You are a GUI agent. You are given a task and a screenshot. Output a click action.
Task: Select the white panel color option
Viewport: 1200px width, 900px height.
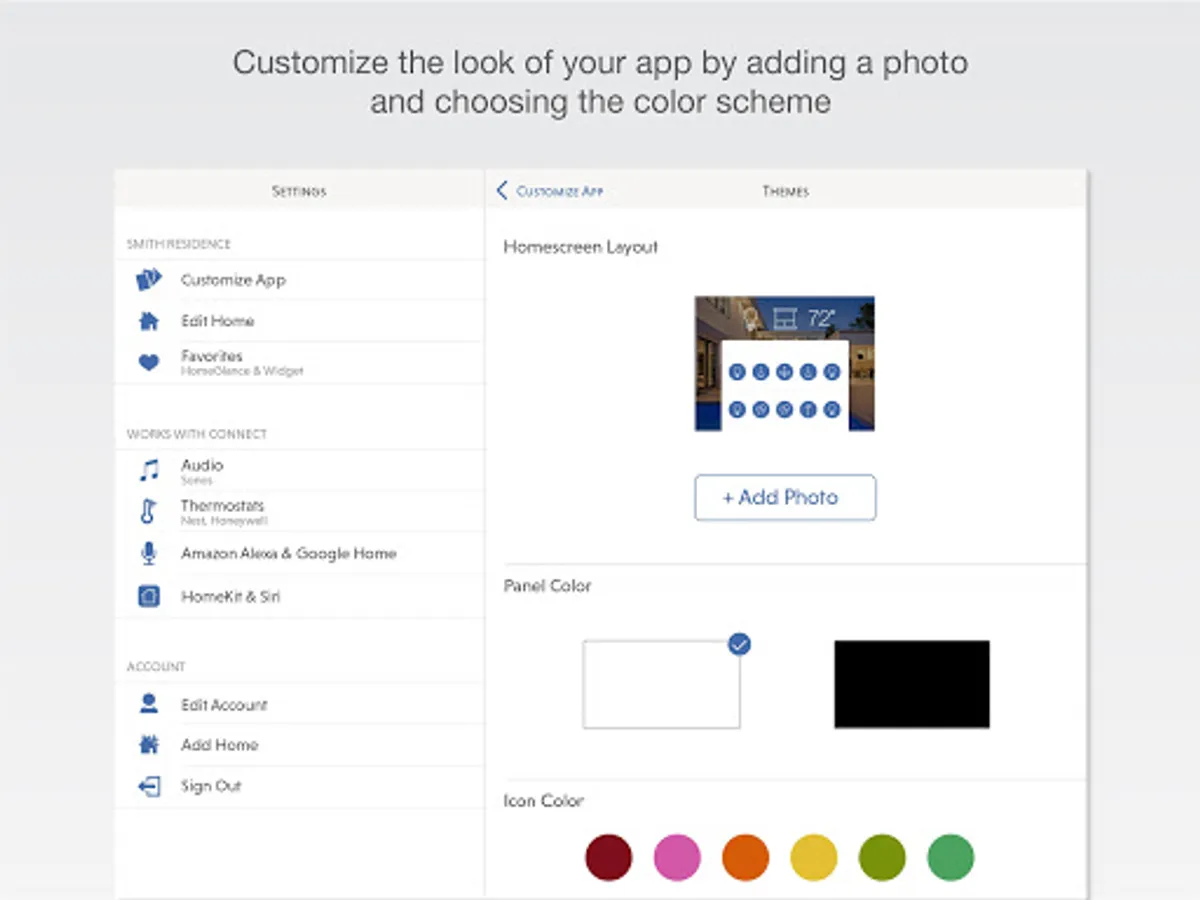point(661,684)
